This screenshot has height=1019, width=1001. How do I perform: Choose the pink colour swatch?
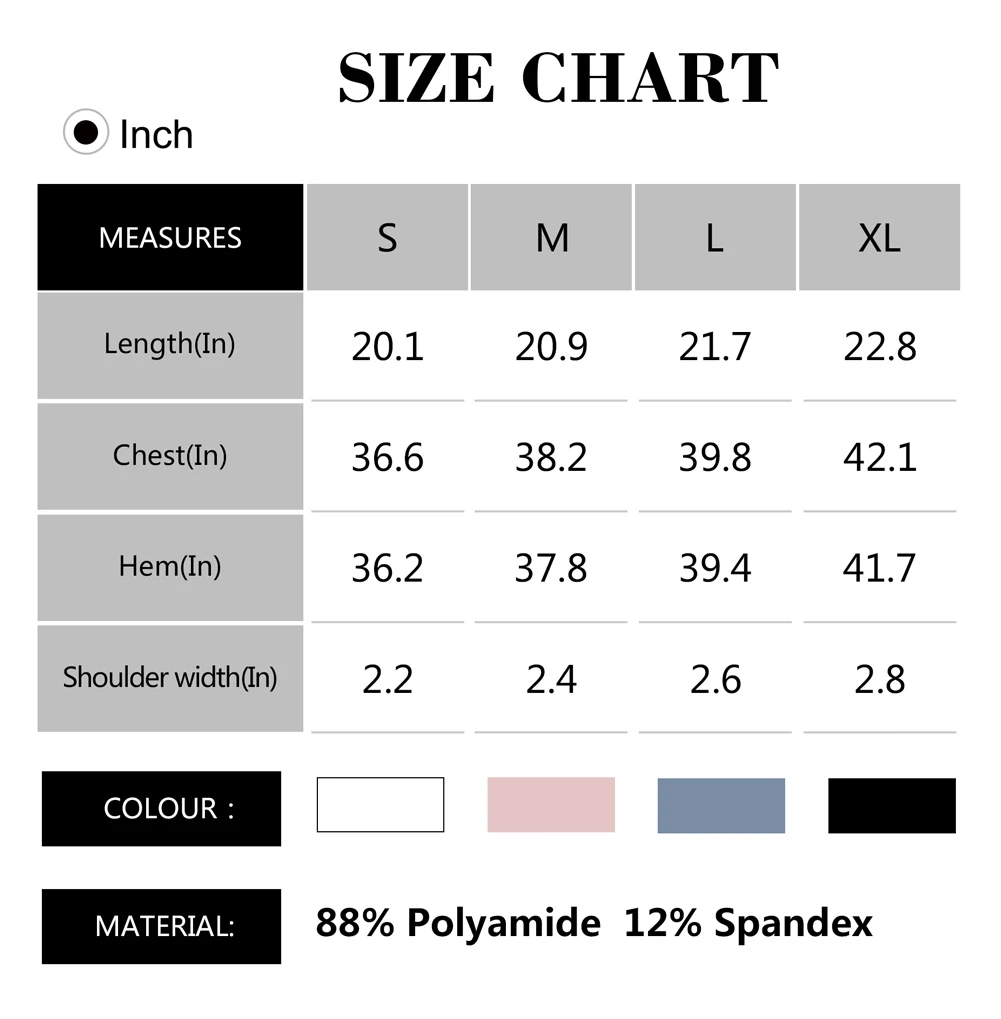pyautogui.click(x=551, y=805)
